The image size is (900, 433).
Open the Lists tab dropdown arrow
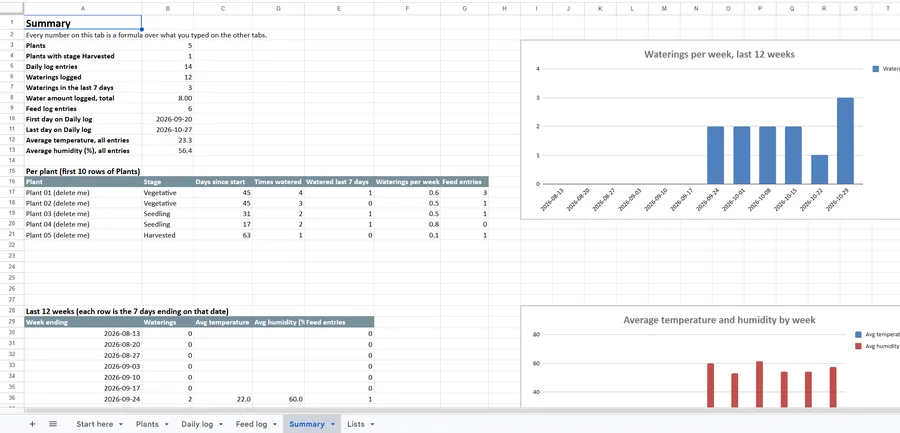pos(373,424)
